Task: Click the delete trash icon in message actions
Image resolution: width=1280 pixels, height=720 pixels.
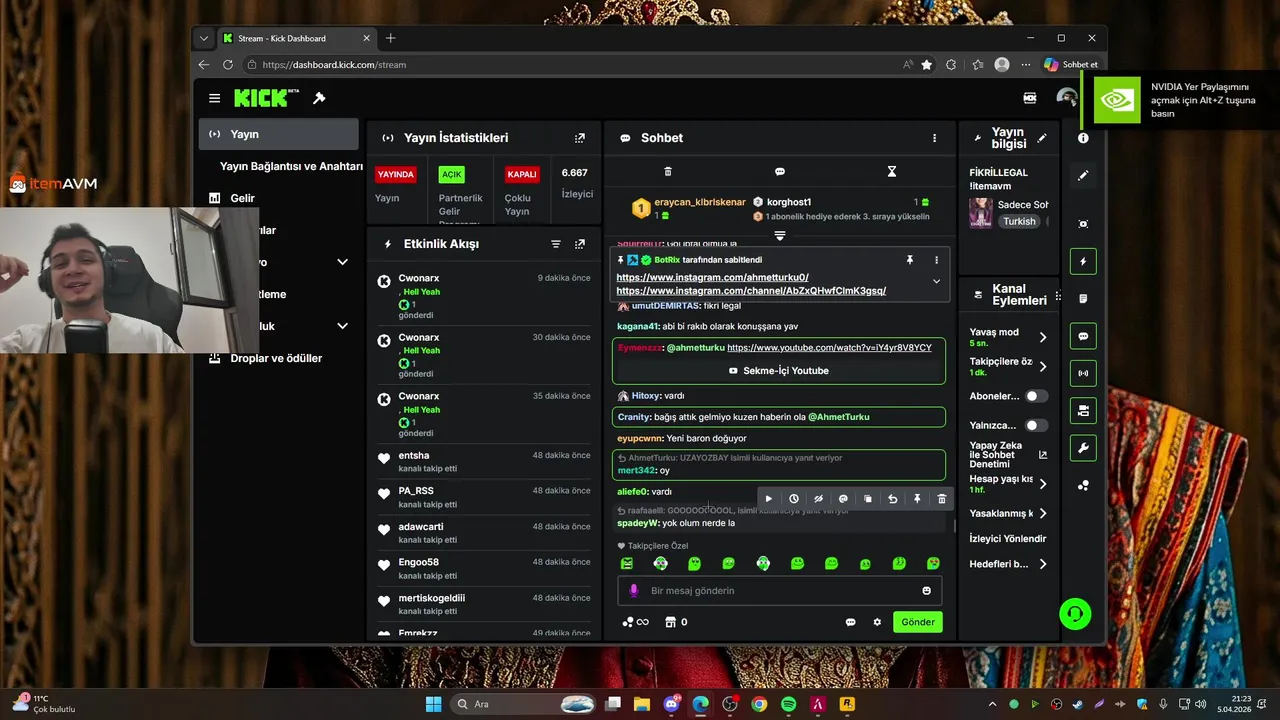Action: [x=942, y=499]
